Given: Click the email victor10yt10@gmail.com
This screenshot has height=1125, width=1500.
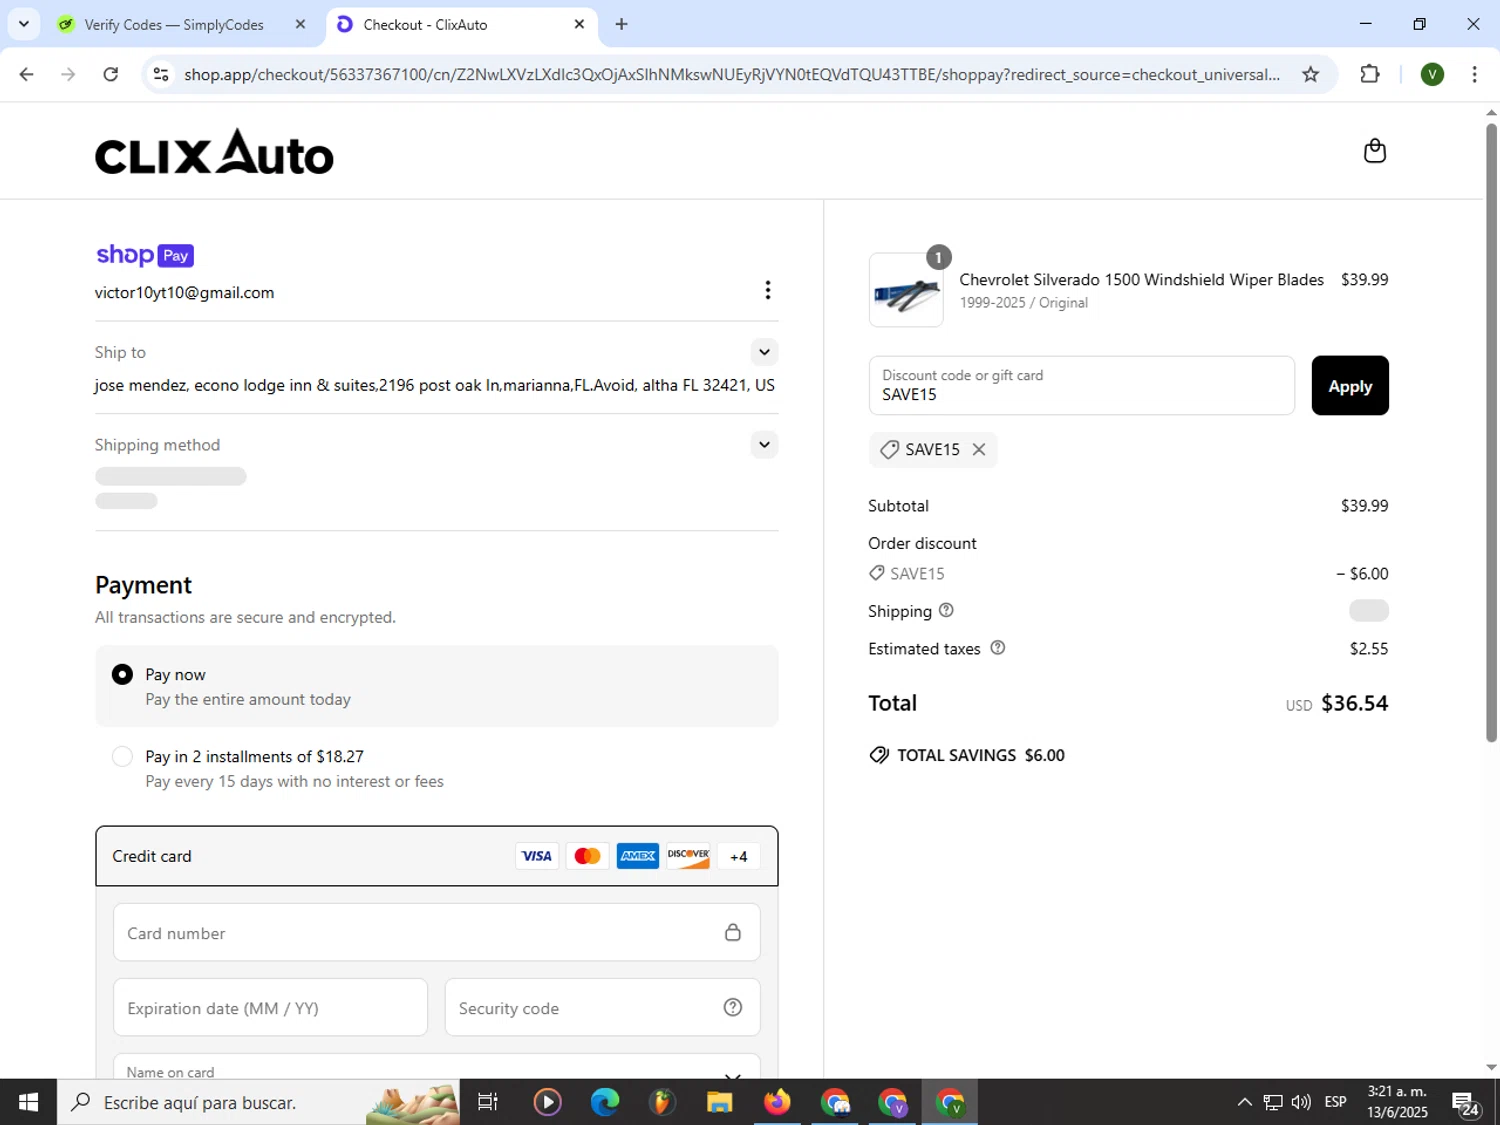Looking at the screenshot, I should point(184,293).
